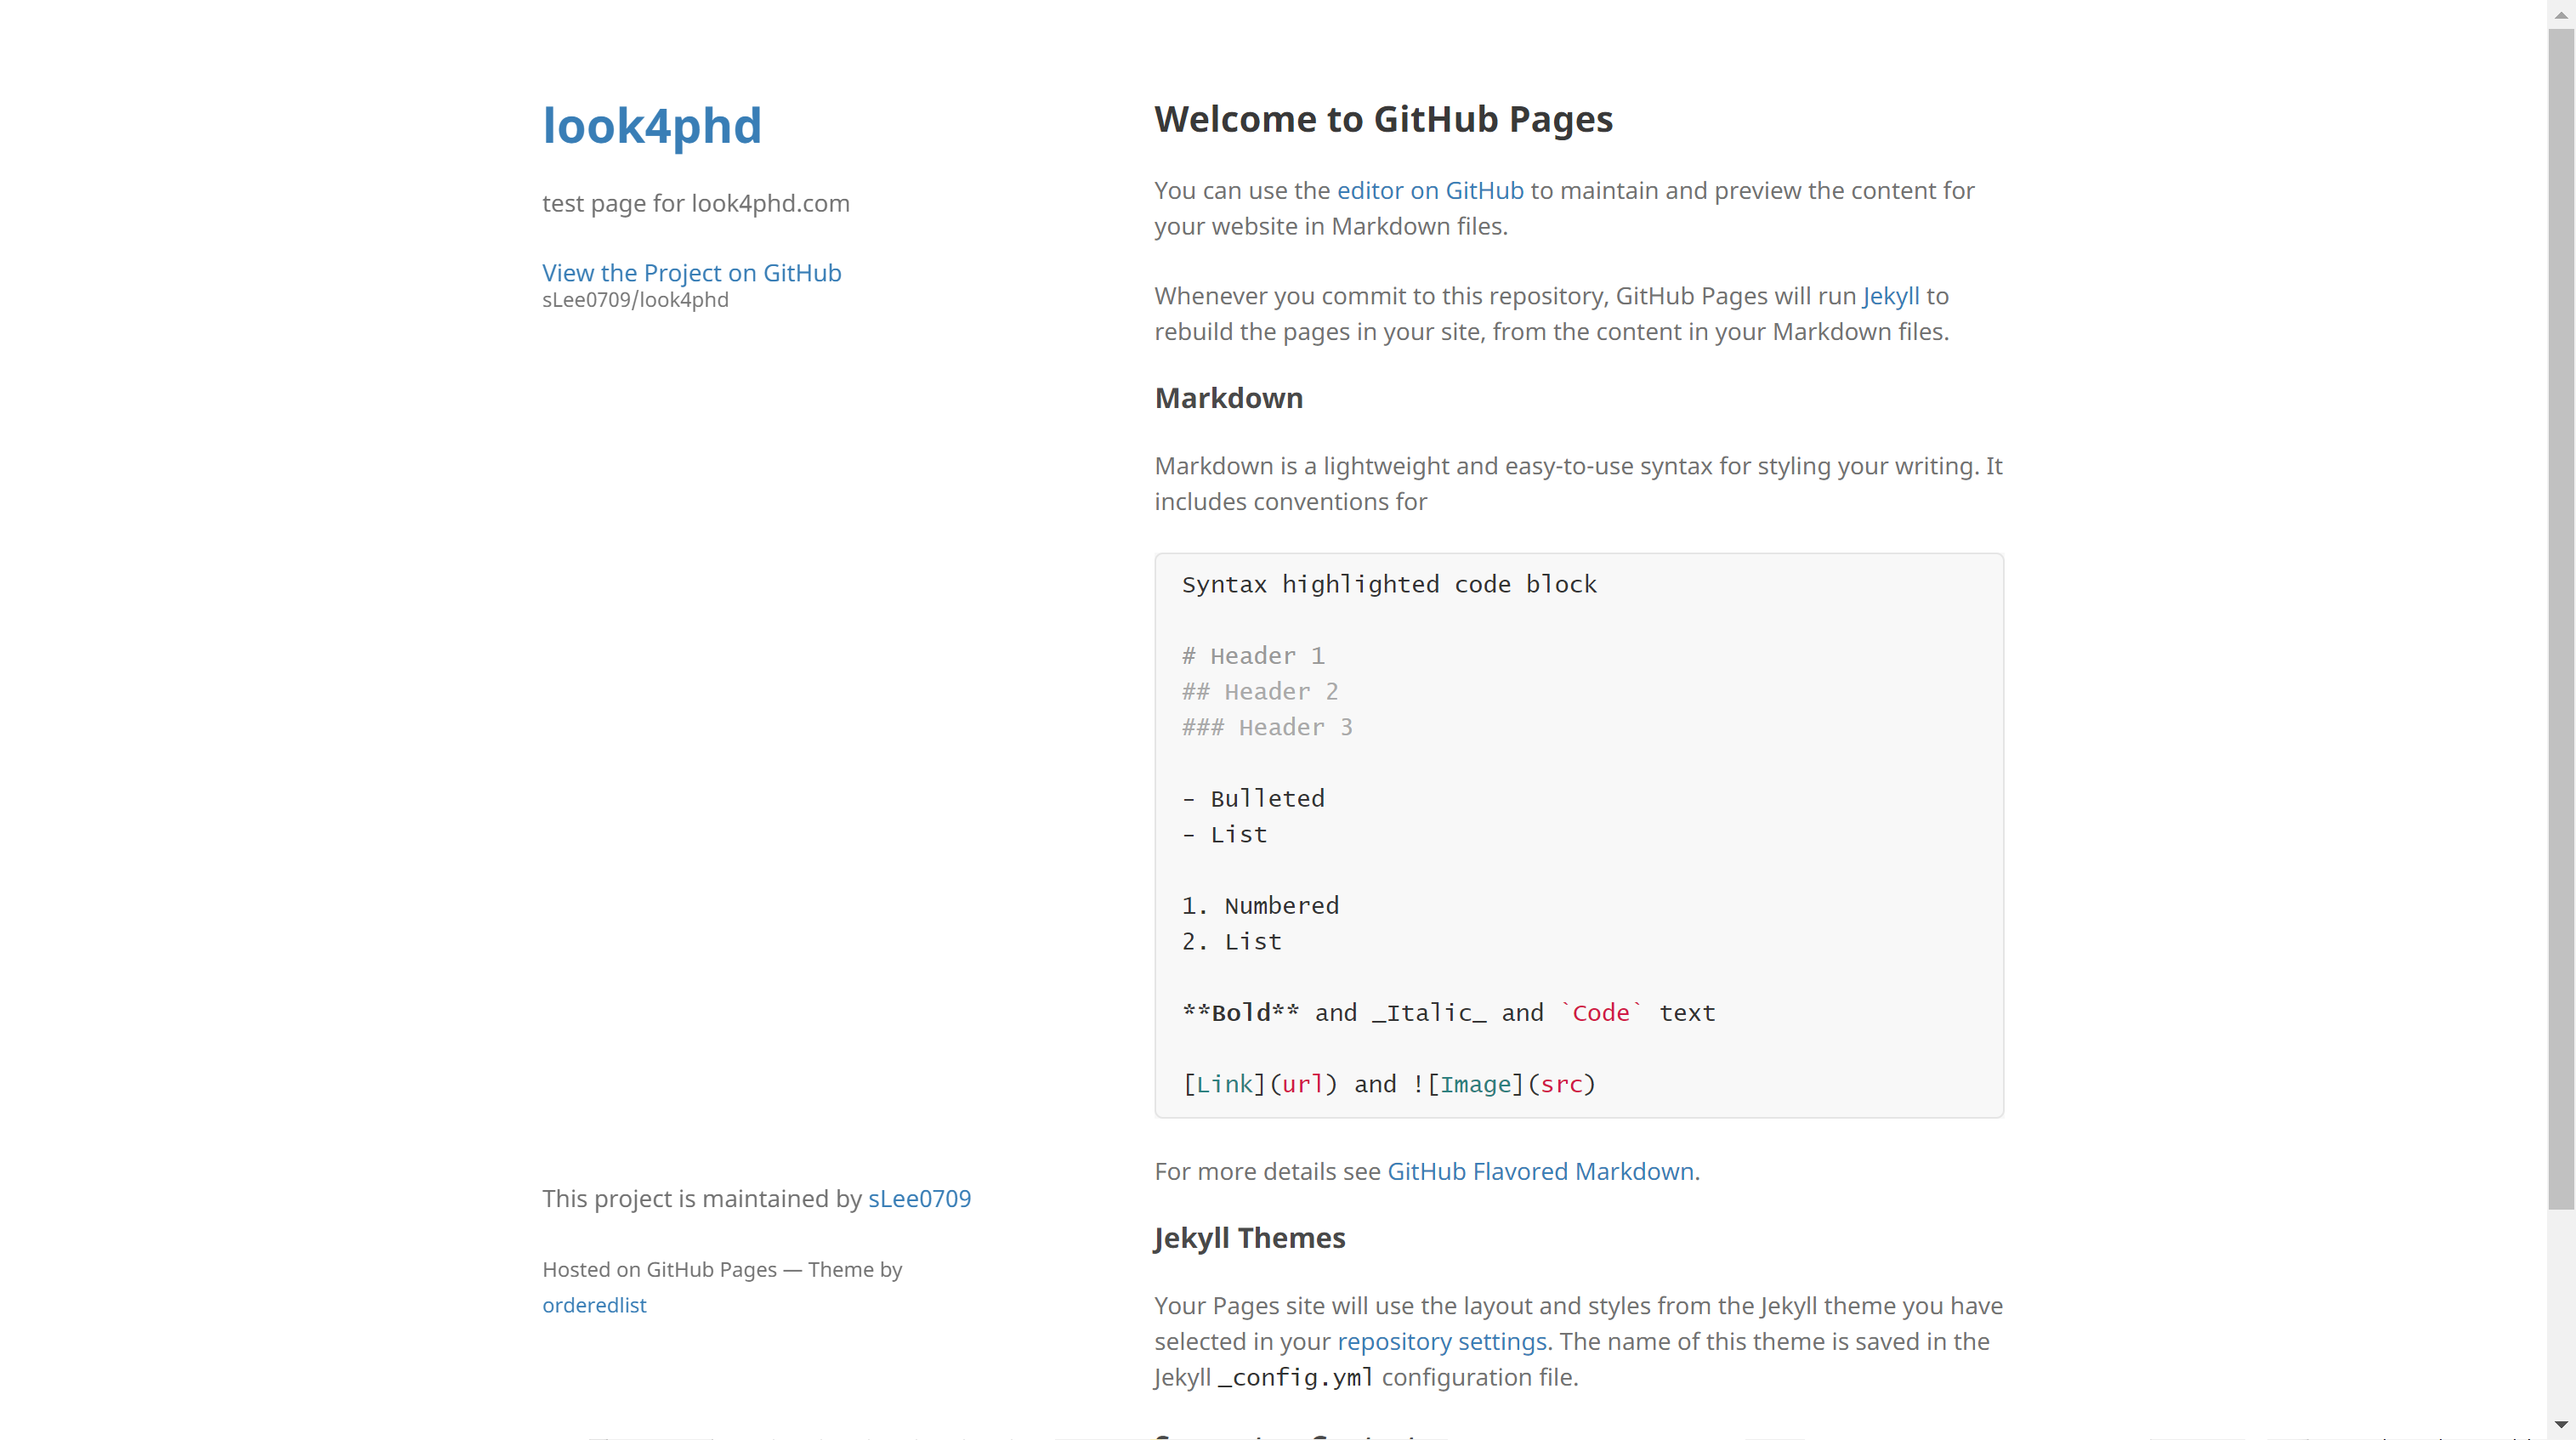This screenshot has width=2576, height=1440.
Task: Click the scrollbar up arrow
Action: (x=2561, y=14)
